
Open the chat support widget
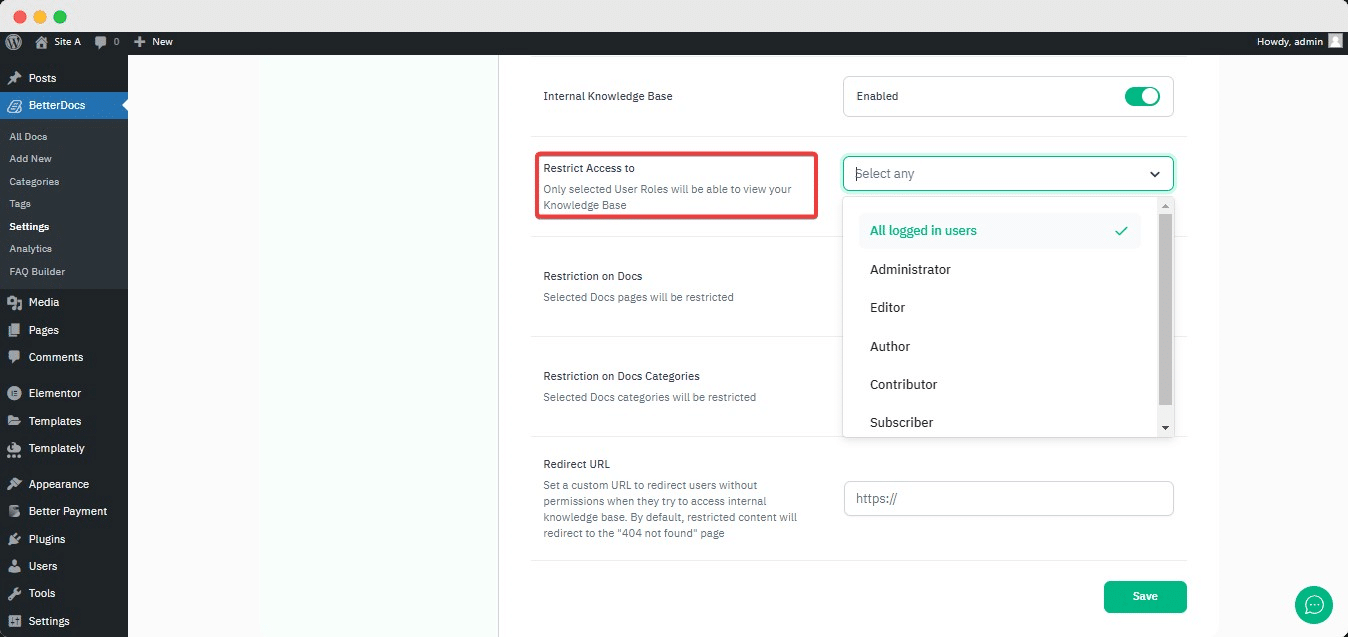click(1313, 605)
